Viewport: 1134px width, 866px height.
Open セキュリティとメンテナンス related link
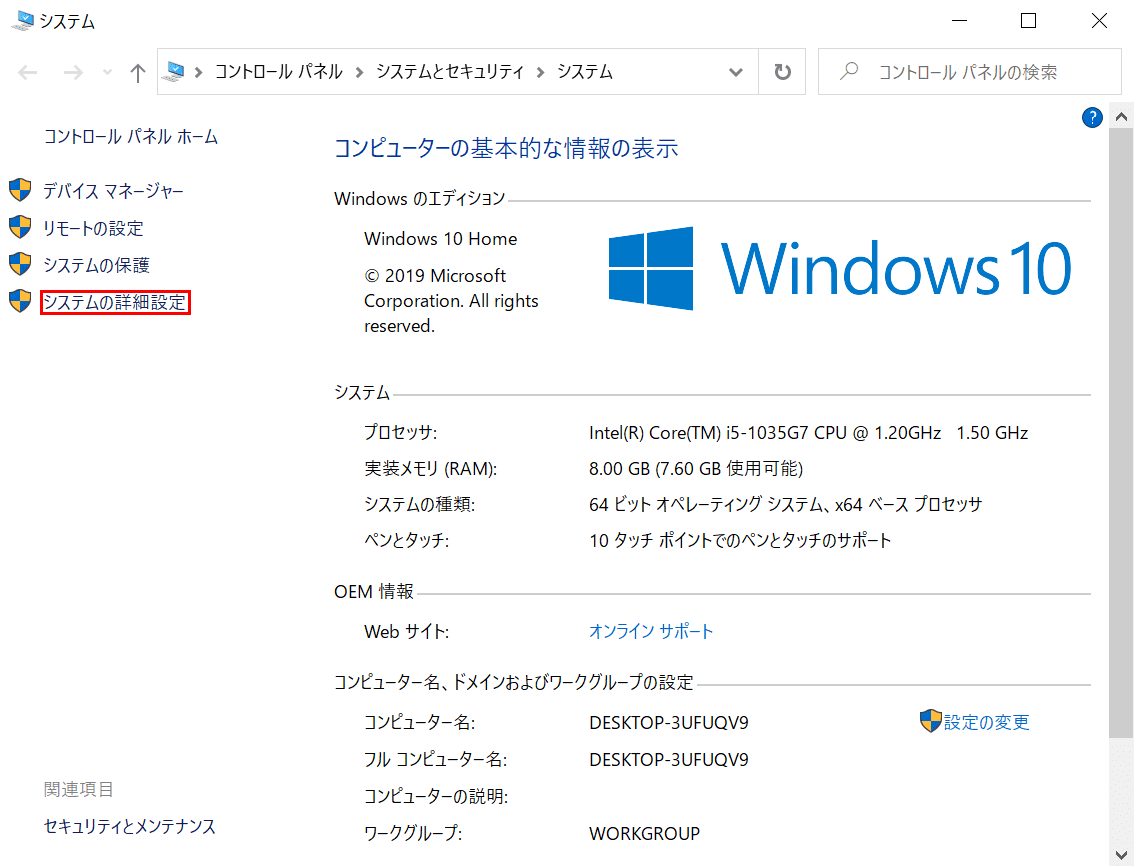pos(129,826)
